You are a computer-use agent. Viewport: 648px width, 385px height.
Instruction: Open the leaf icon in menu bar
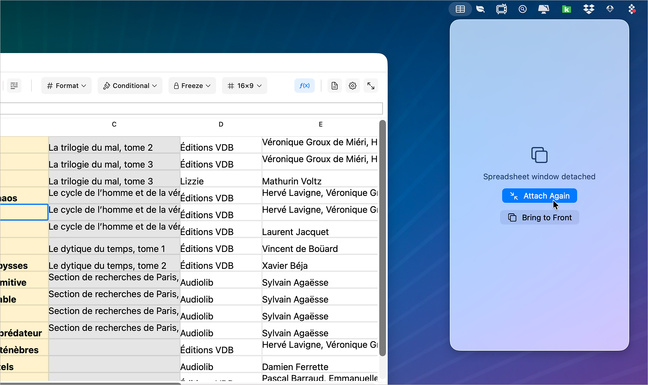tap(480, 9)
